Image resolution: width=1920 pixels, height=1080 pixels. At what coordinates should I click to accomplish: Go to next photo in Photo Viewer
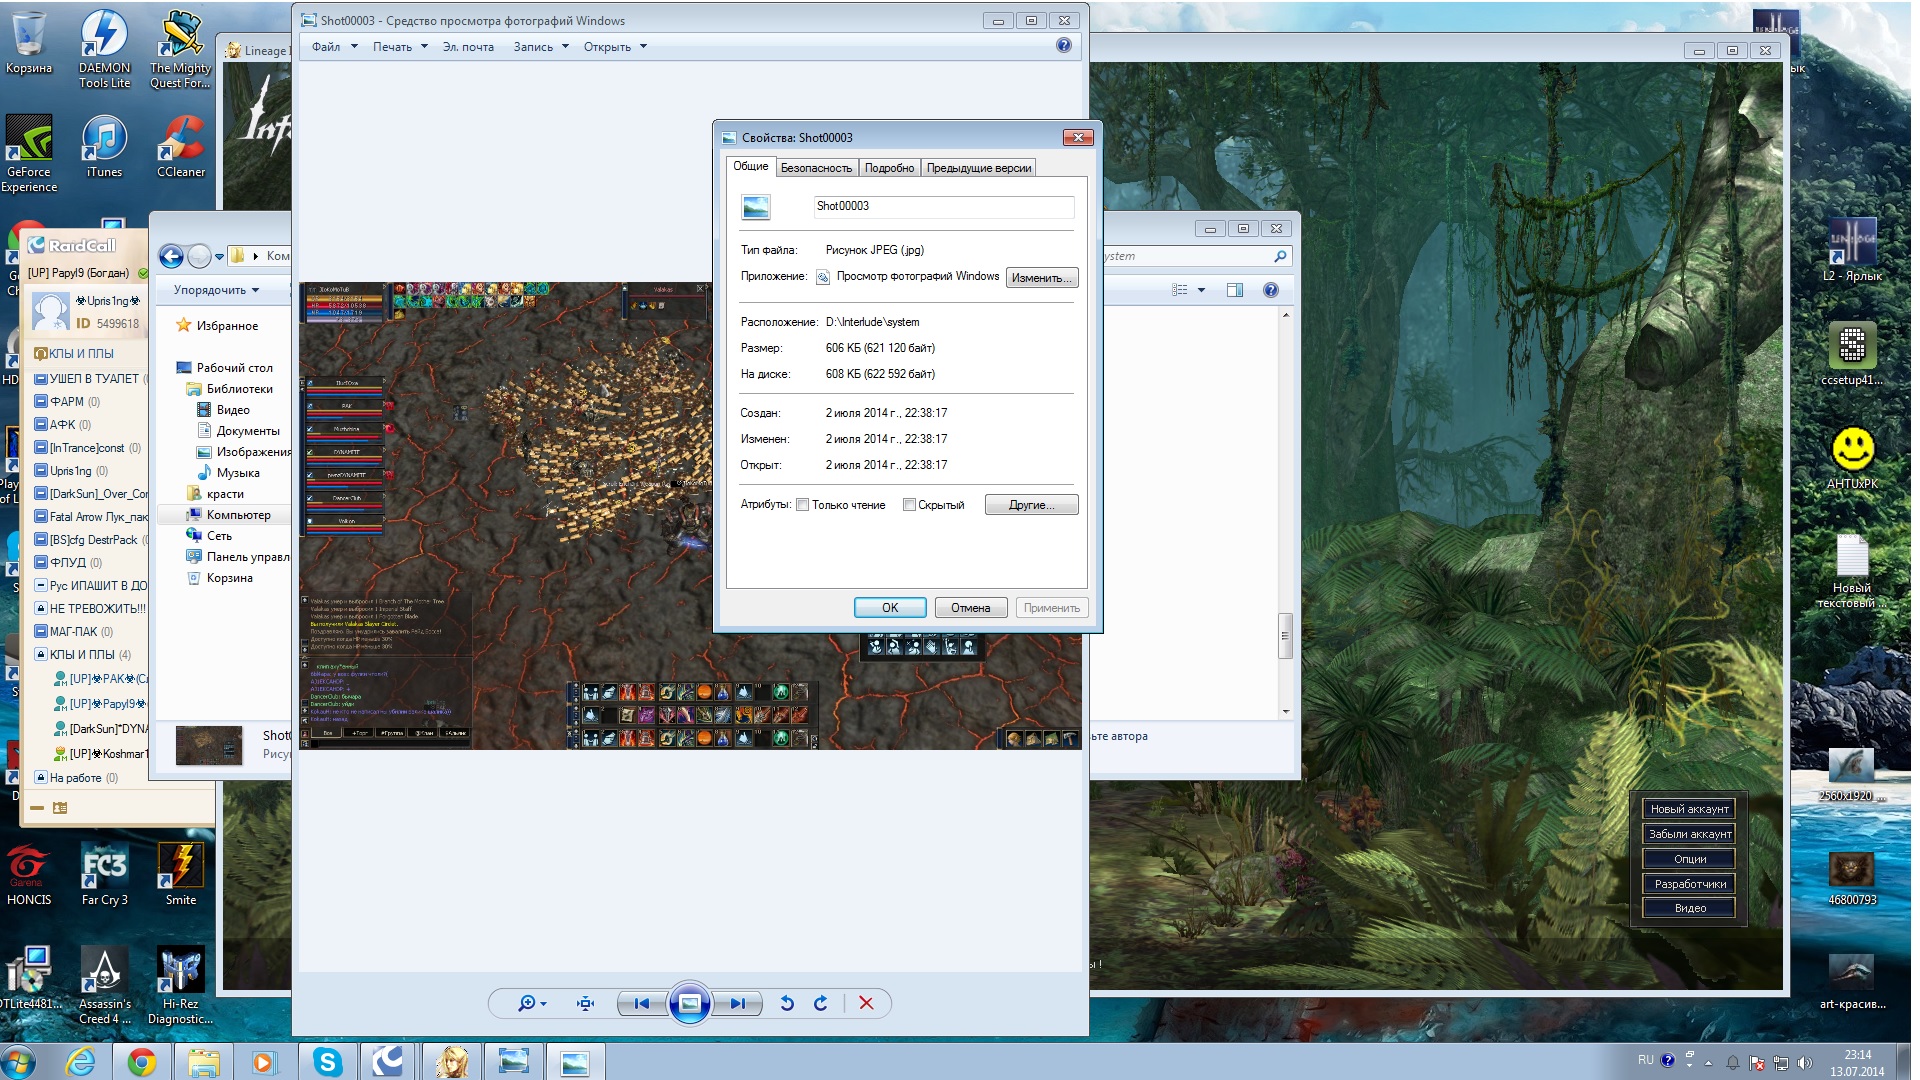tap(738, 1003)
